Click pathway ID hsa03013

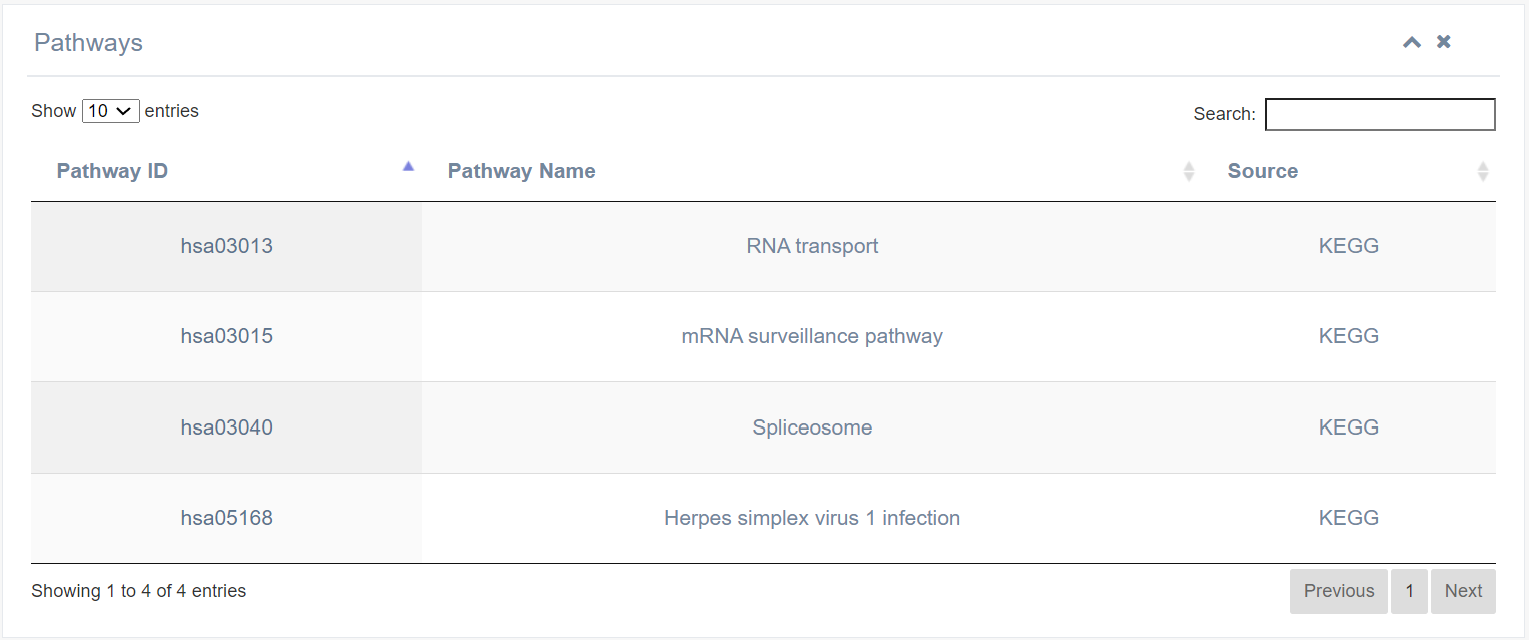[226, 246]
